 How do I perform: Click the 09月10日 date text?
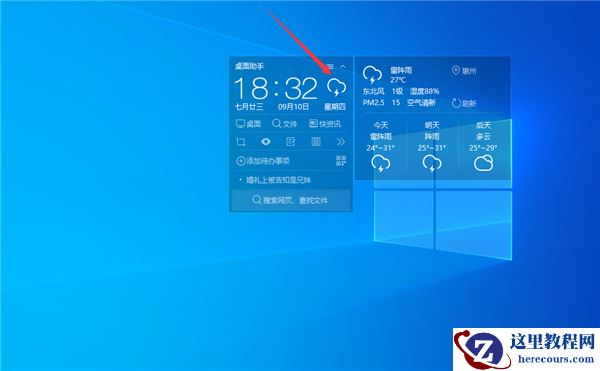click(x=293, y=107)
